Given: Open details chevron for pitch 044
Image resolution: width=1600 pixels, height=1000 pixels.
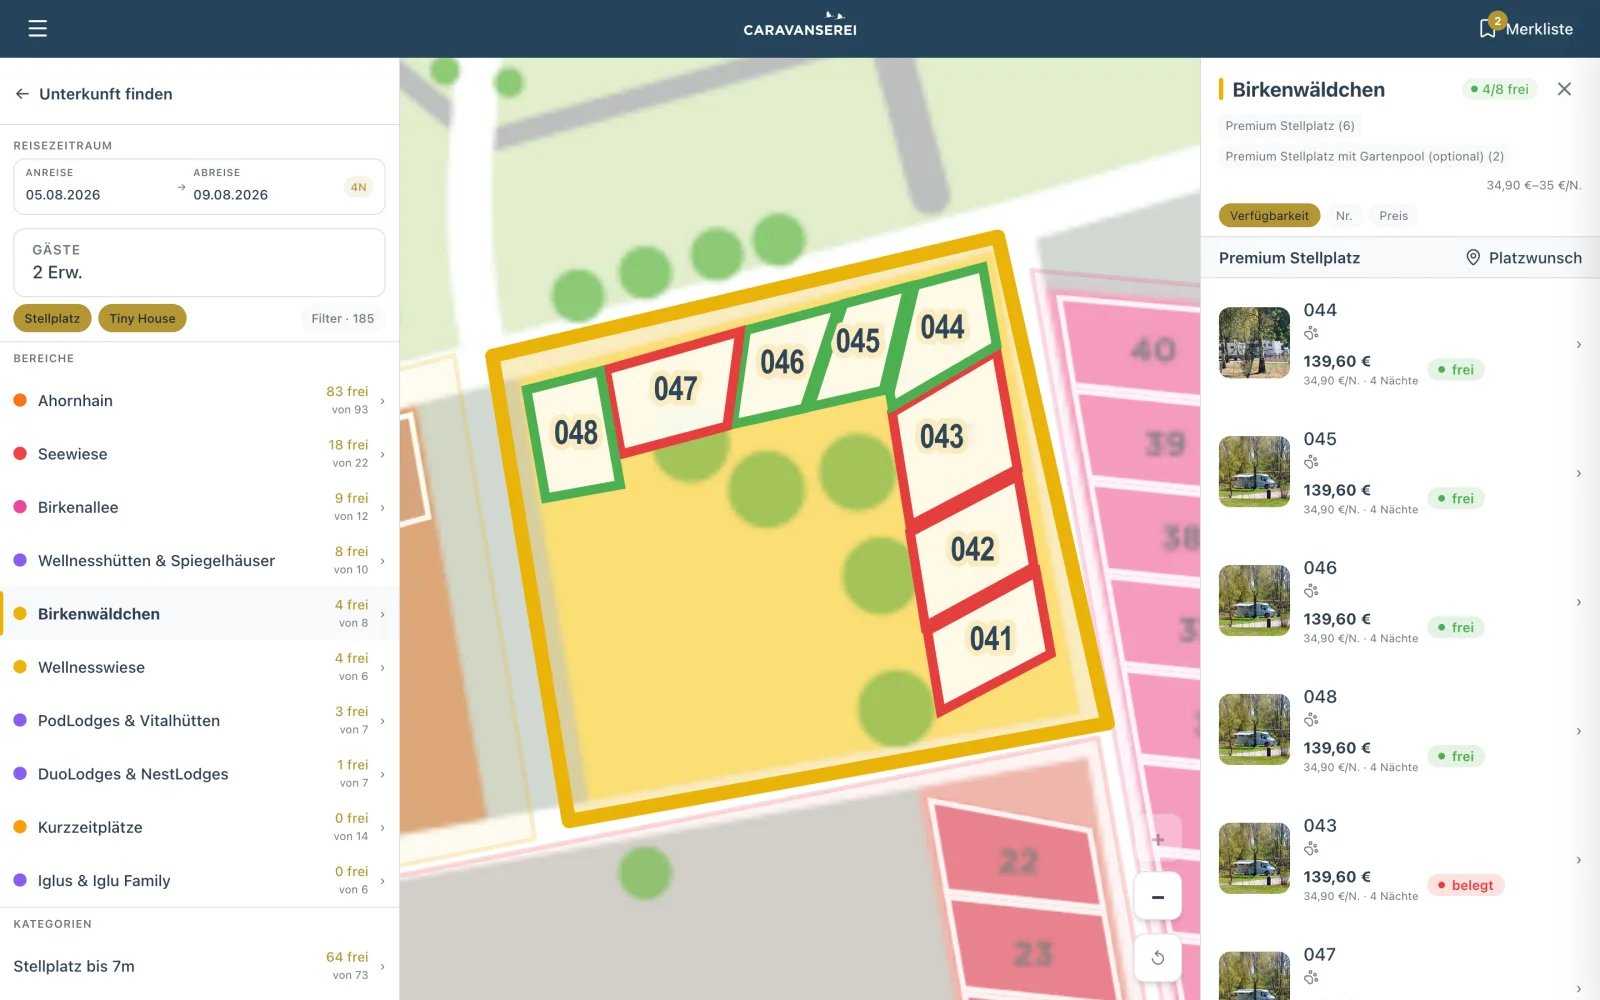Looking at the screenshot, I should point(1578,345).
